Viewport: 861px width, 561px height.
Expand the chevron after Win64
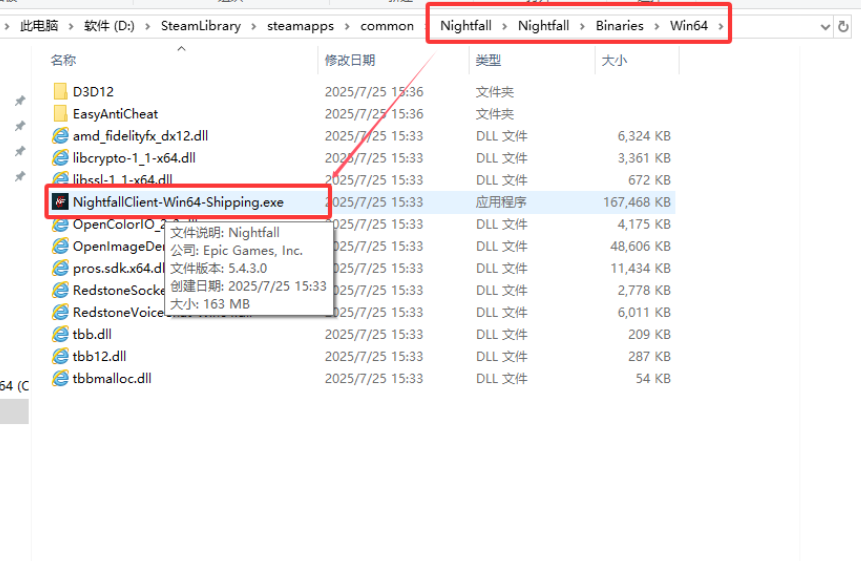721,26
